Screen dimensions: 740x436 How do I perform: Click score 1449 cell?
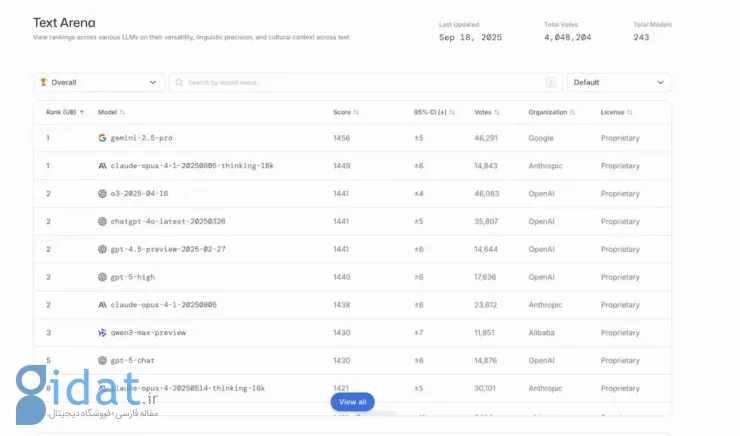click(x=341, y=166)
